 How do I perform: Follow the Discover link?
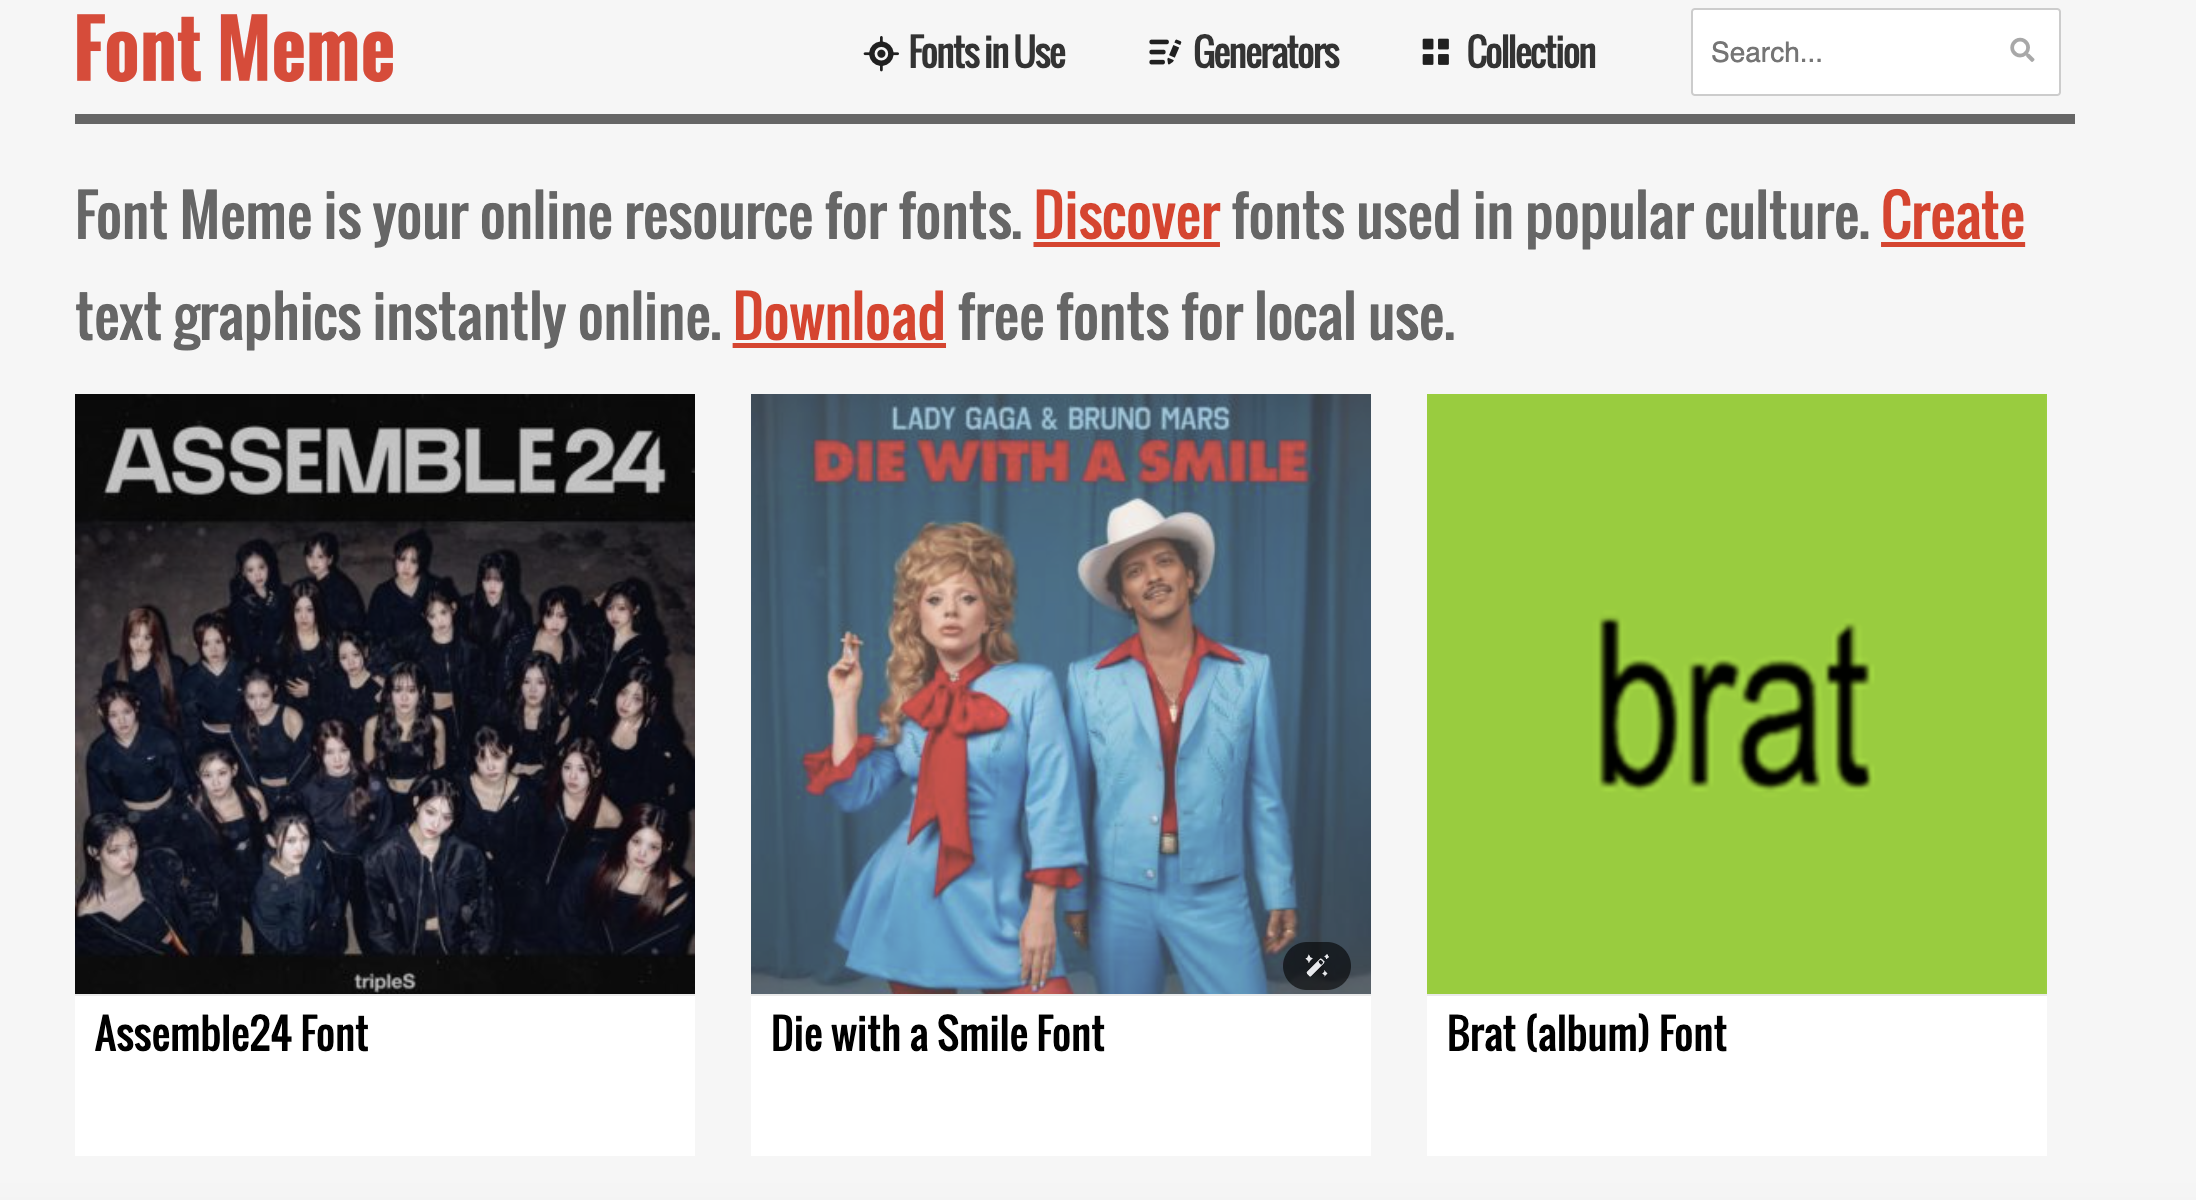coord(1127,216)
